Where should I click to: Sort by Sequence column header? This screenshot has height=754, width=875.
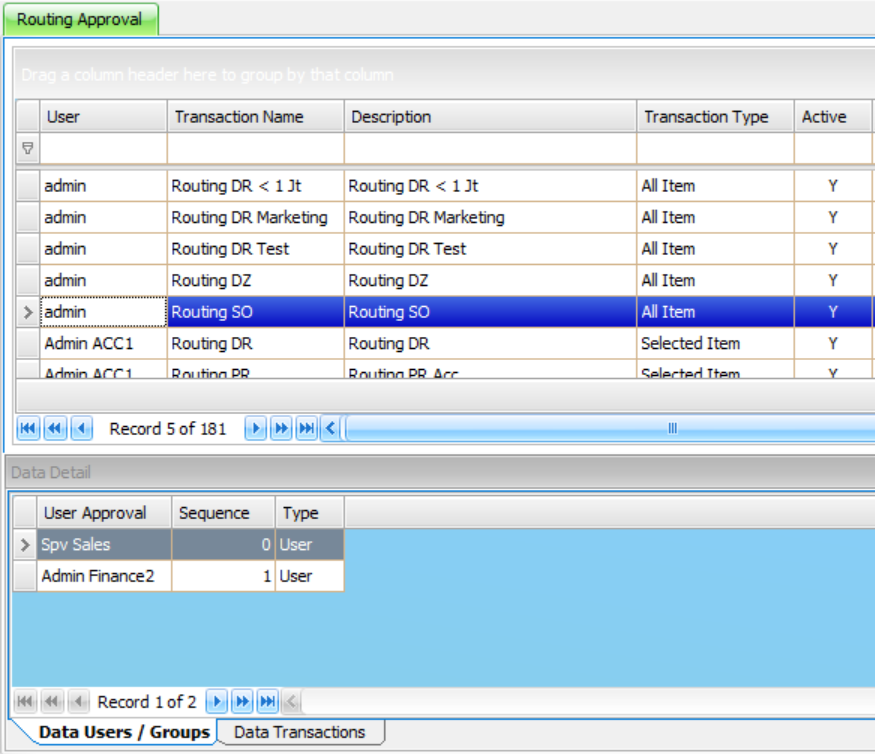223,512
